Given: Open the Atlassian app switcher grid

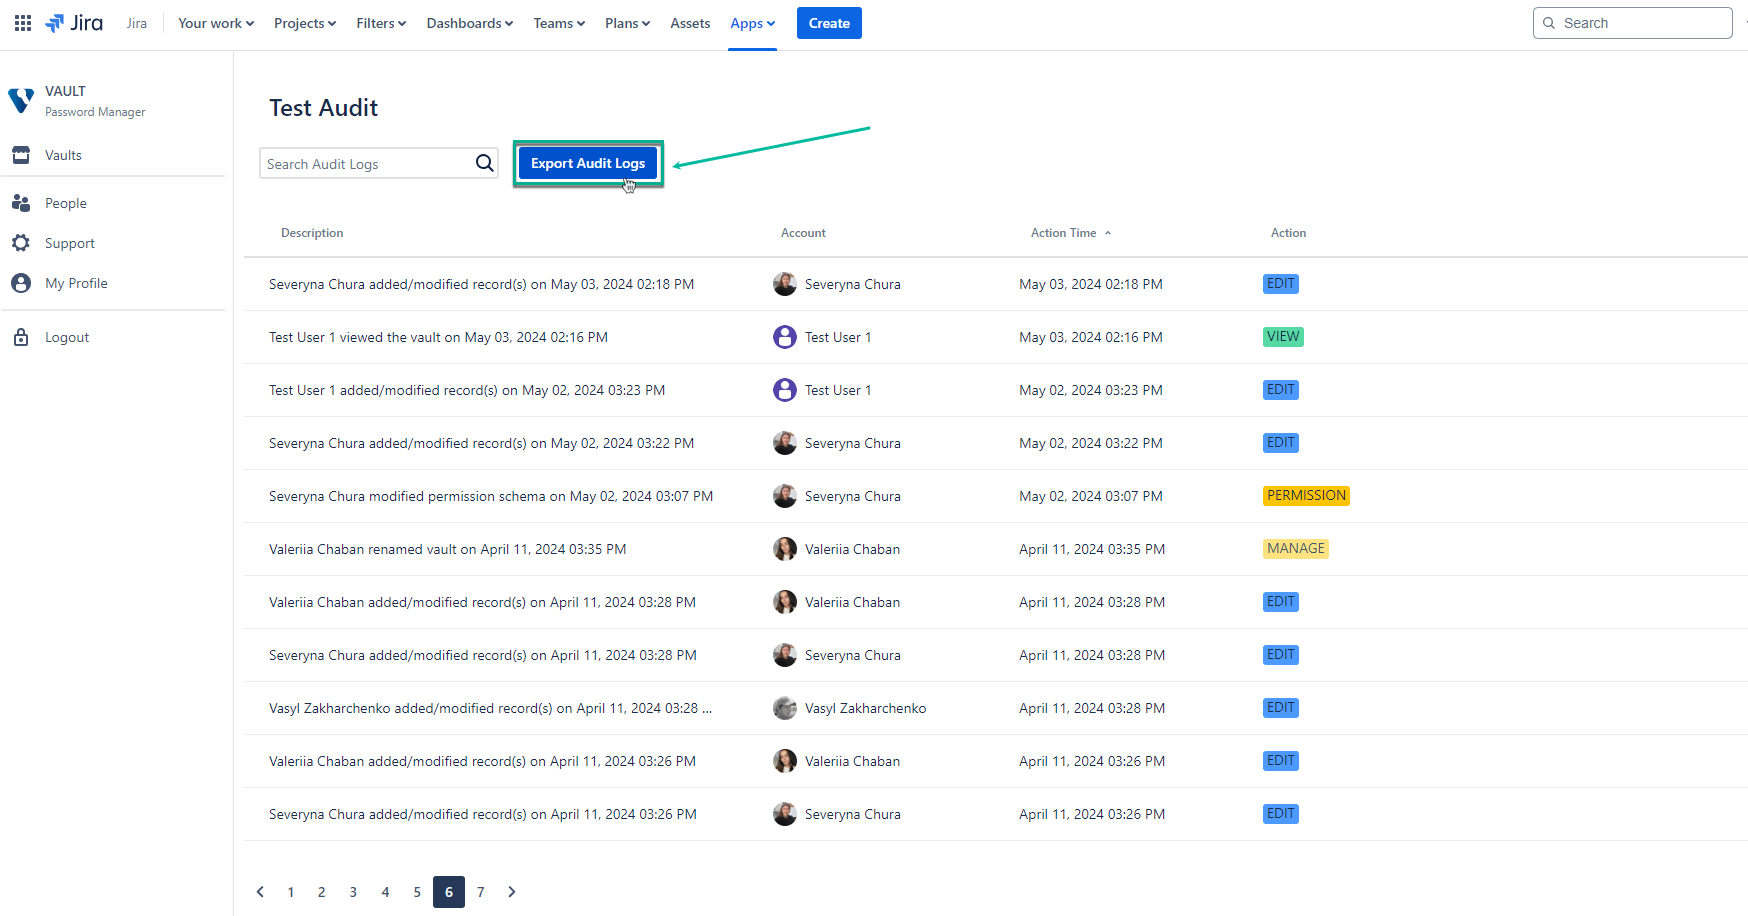Looking at the screenshot, I should tap(21, 22).
